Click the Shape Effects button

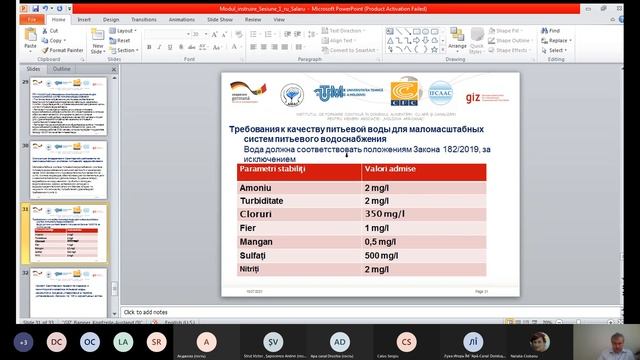(509, 50)
